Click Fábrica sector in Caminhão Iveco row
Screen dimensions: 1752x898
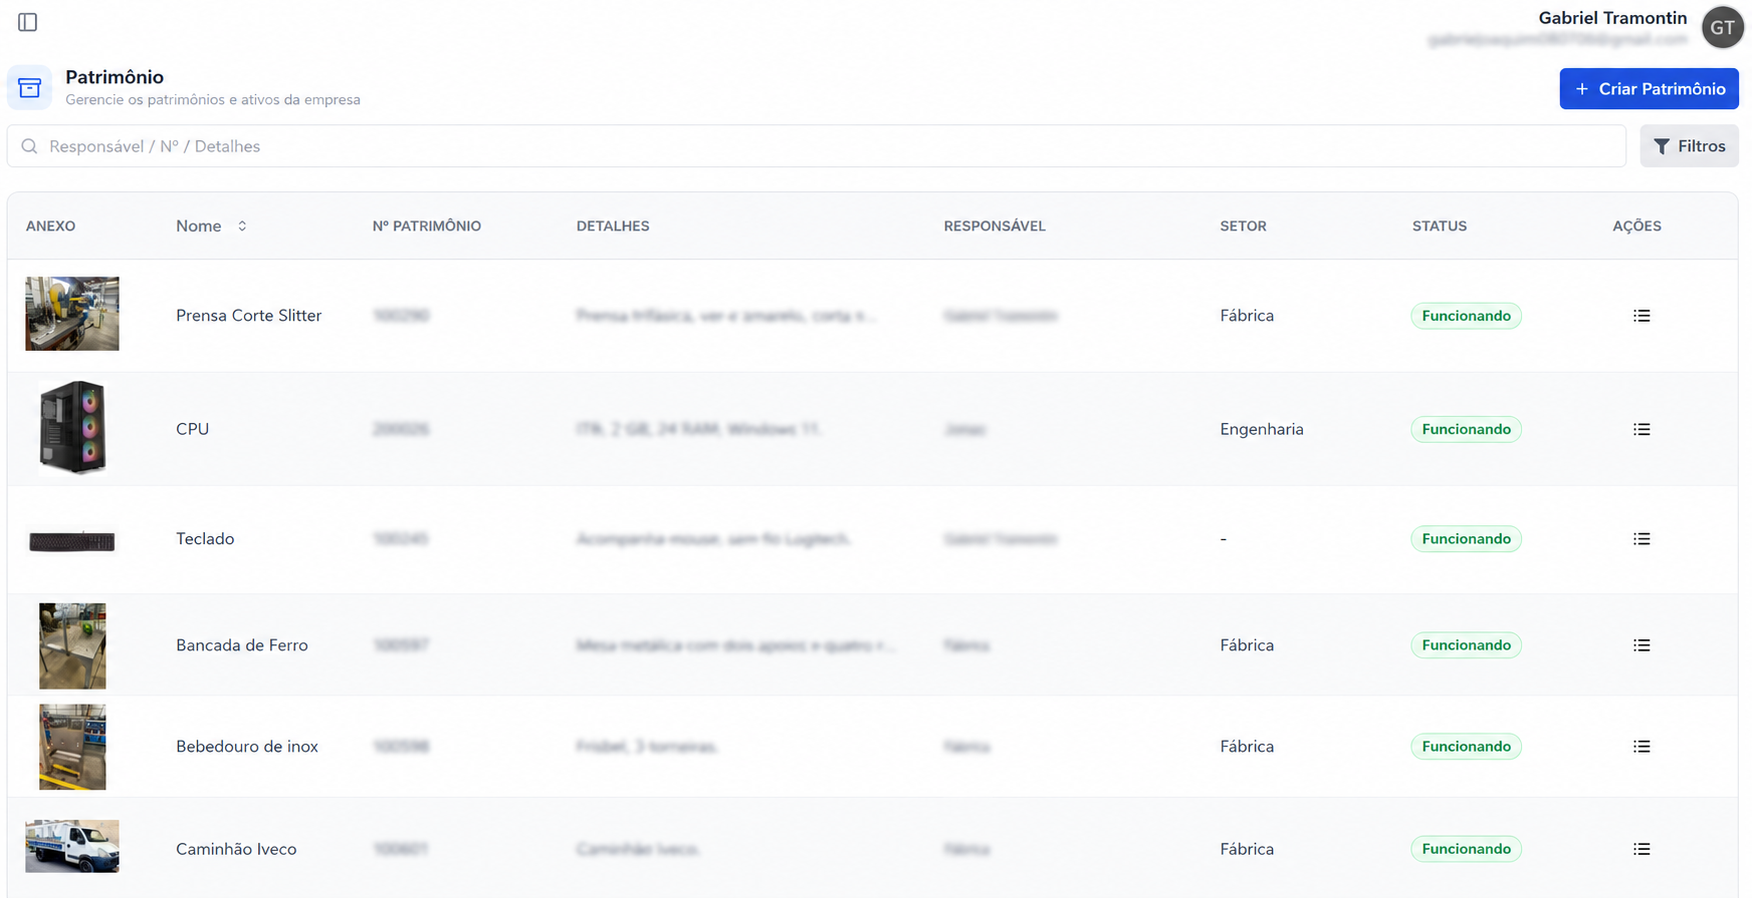[1247, 849]
